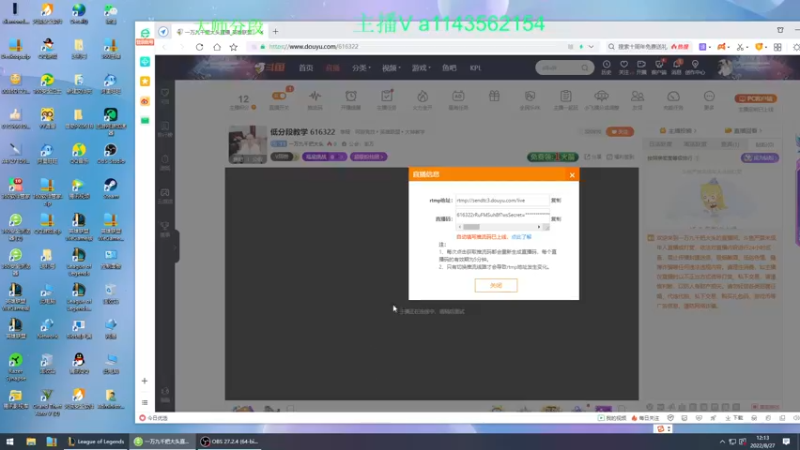Open the more (three dots) tool
The height and width of the screenshot is (450, 800).
(x=709, y=99)
